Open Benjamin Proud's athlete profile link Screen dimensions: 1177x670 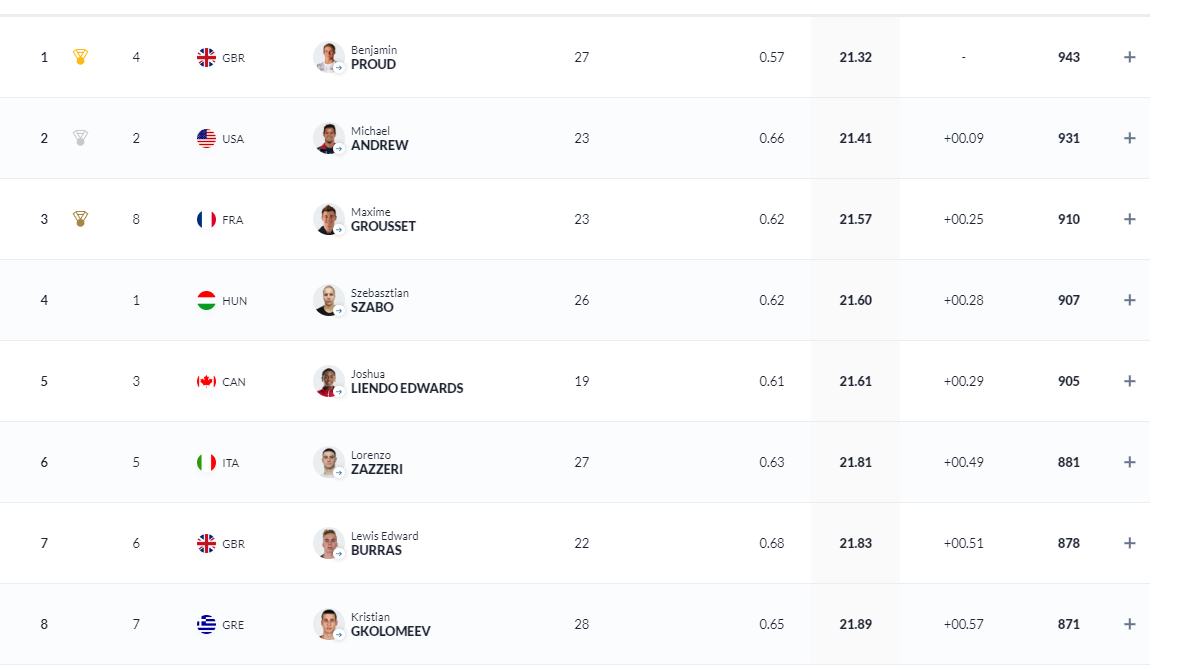click(373, 64)
